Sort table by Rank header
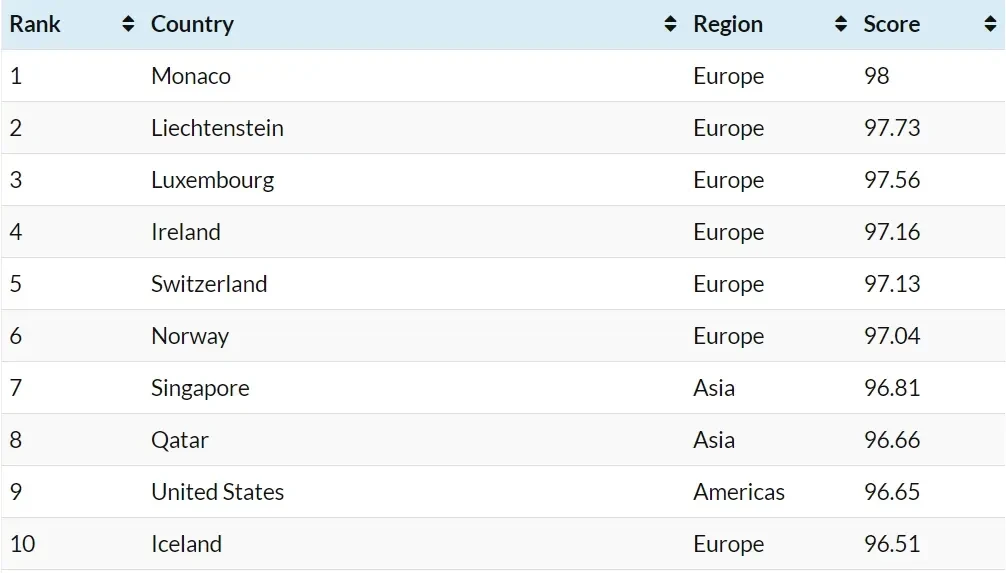 coord(35,24)
